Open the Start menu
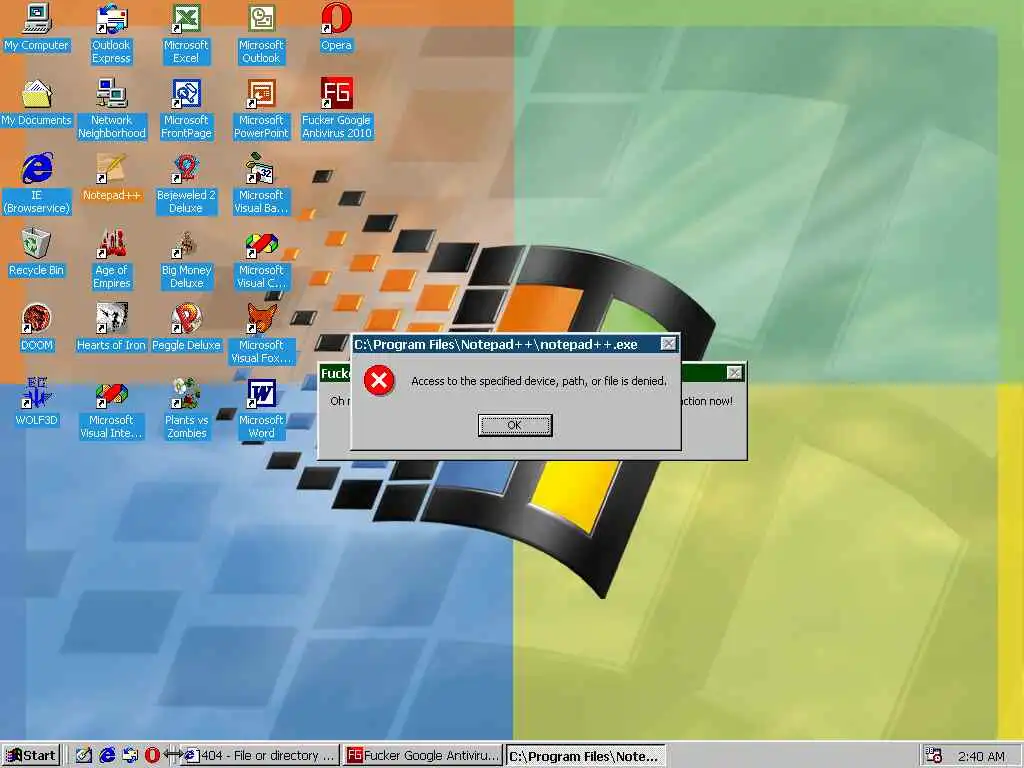The image size is (1024, 768). [31, 756]
